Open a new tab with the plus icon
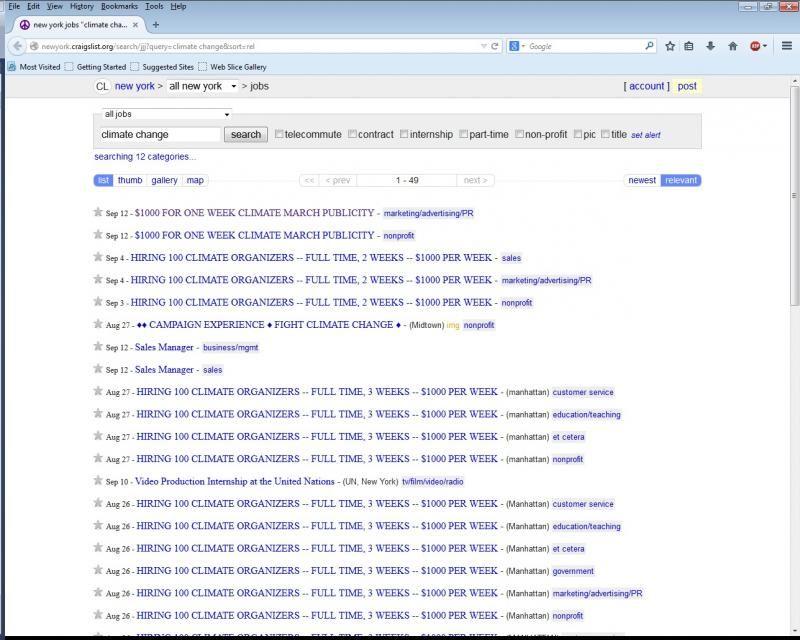The image size is (800, 640). (x=156, y=24)
